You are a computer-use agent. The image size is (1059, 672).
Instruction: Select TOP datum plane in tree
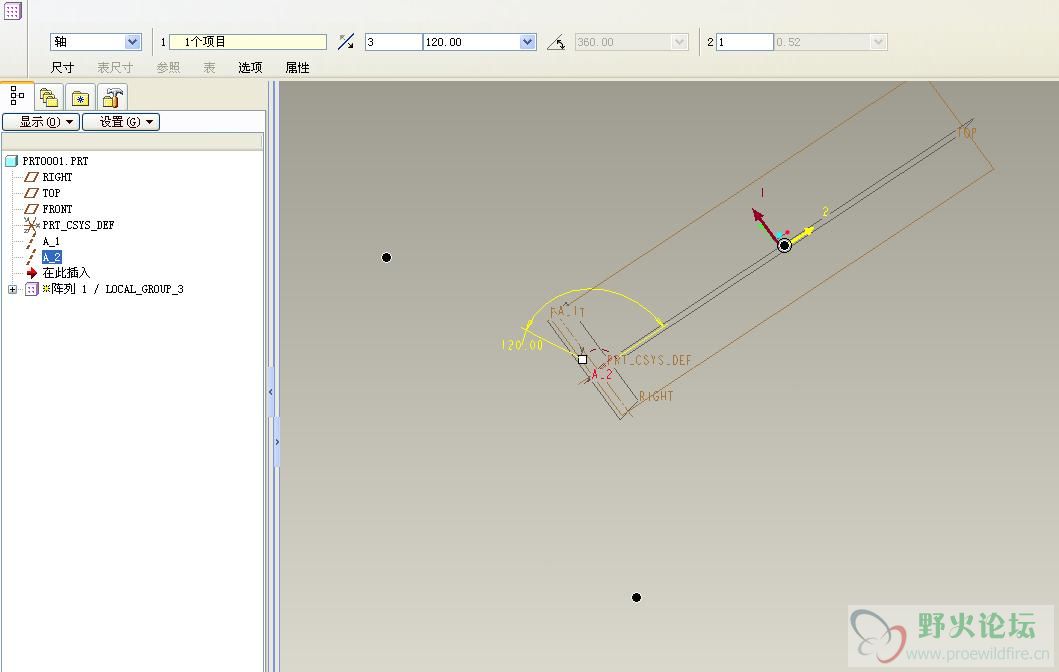51,193
